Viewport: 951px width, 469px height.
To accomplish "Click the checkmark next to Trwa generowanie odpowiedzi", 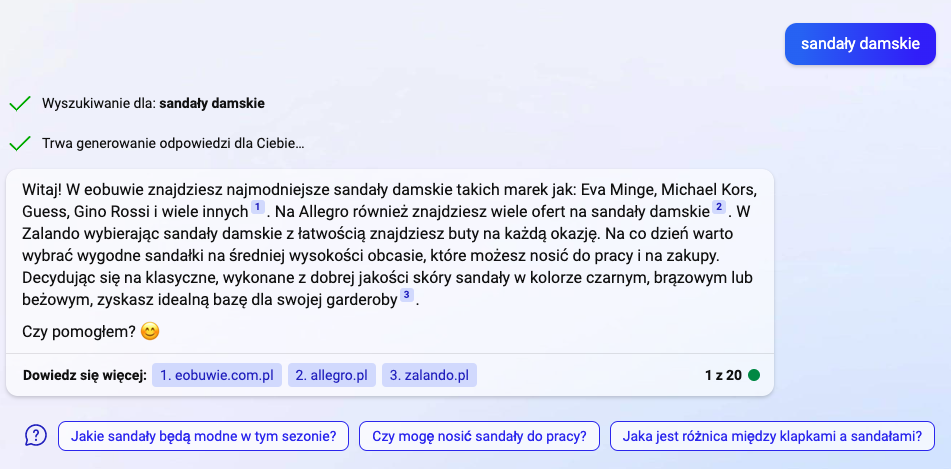I will click(x=19, y=143).
